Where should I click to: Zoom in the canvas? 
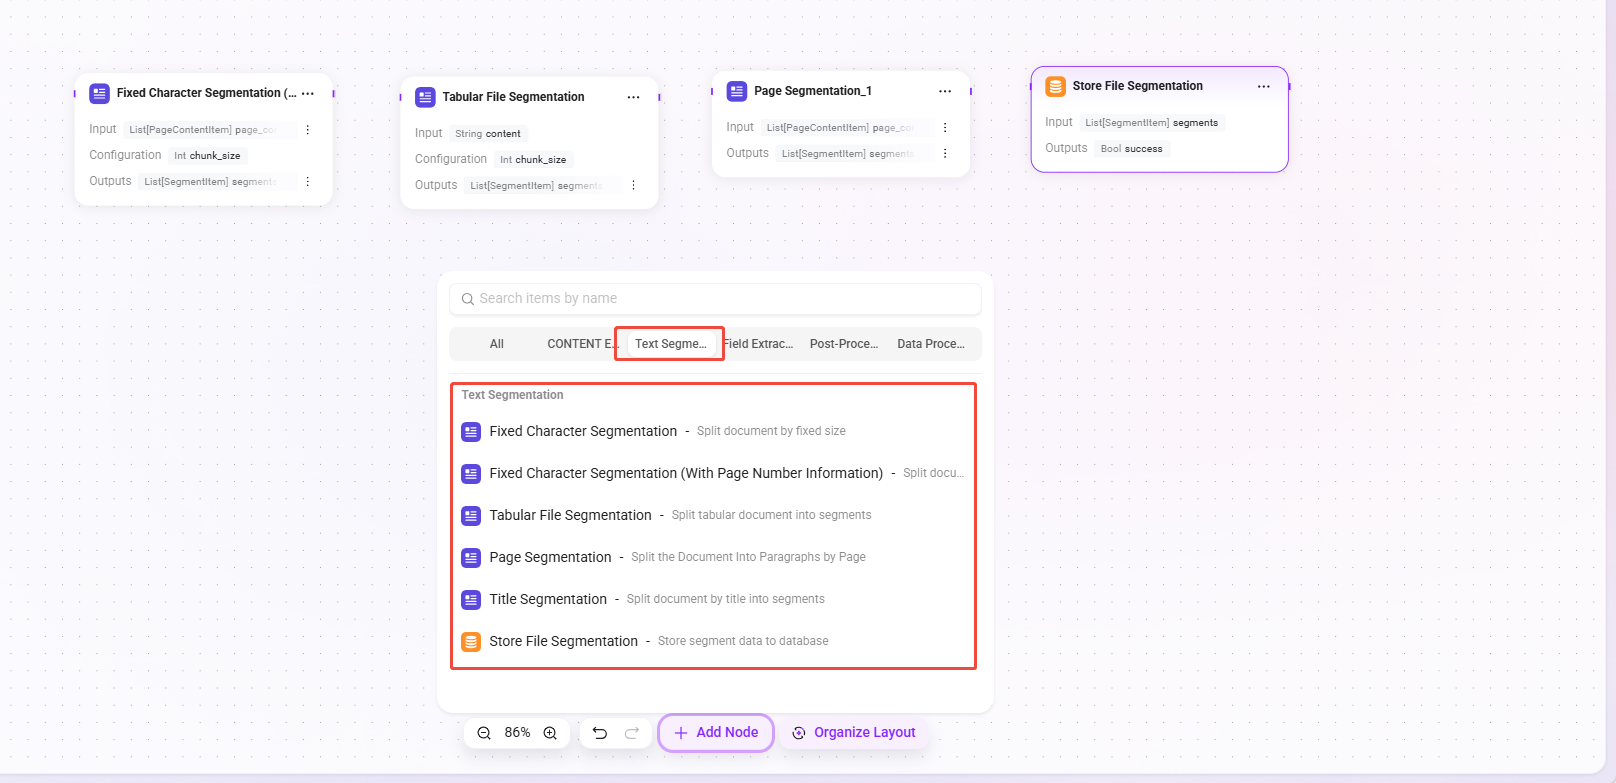[550, 733]
